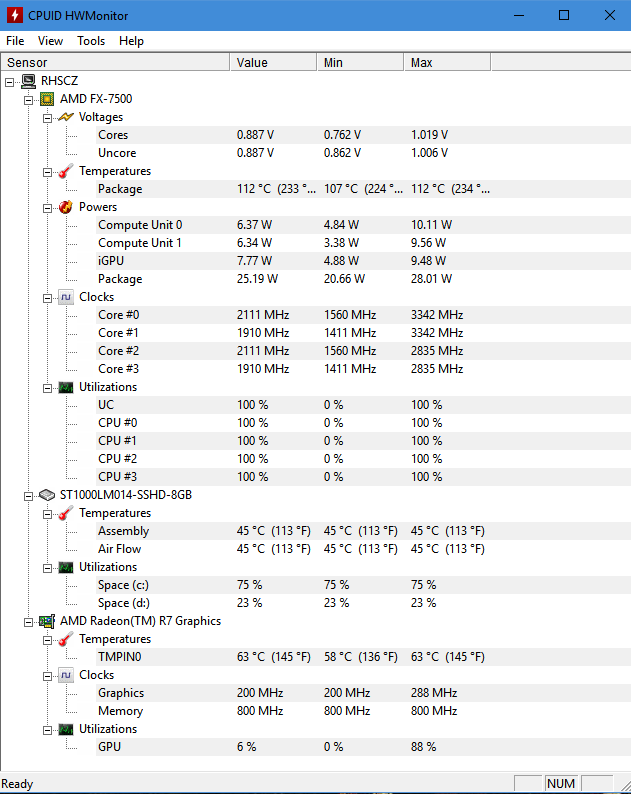Collapse the CPU Utilizations section

pyautogui.click(x=48, y=387)
